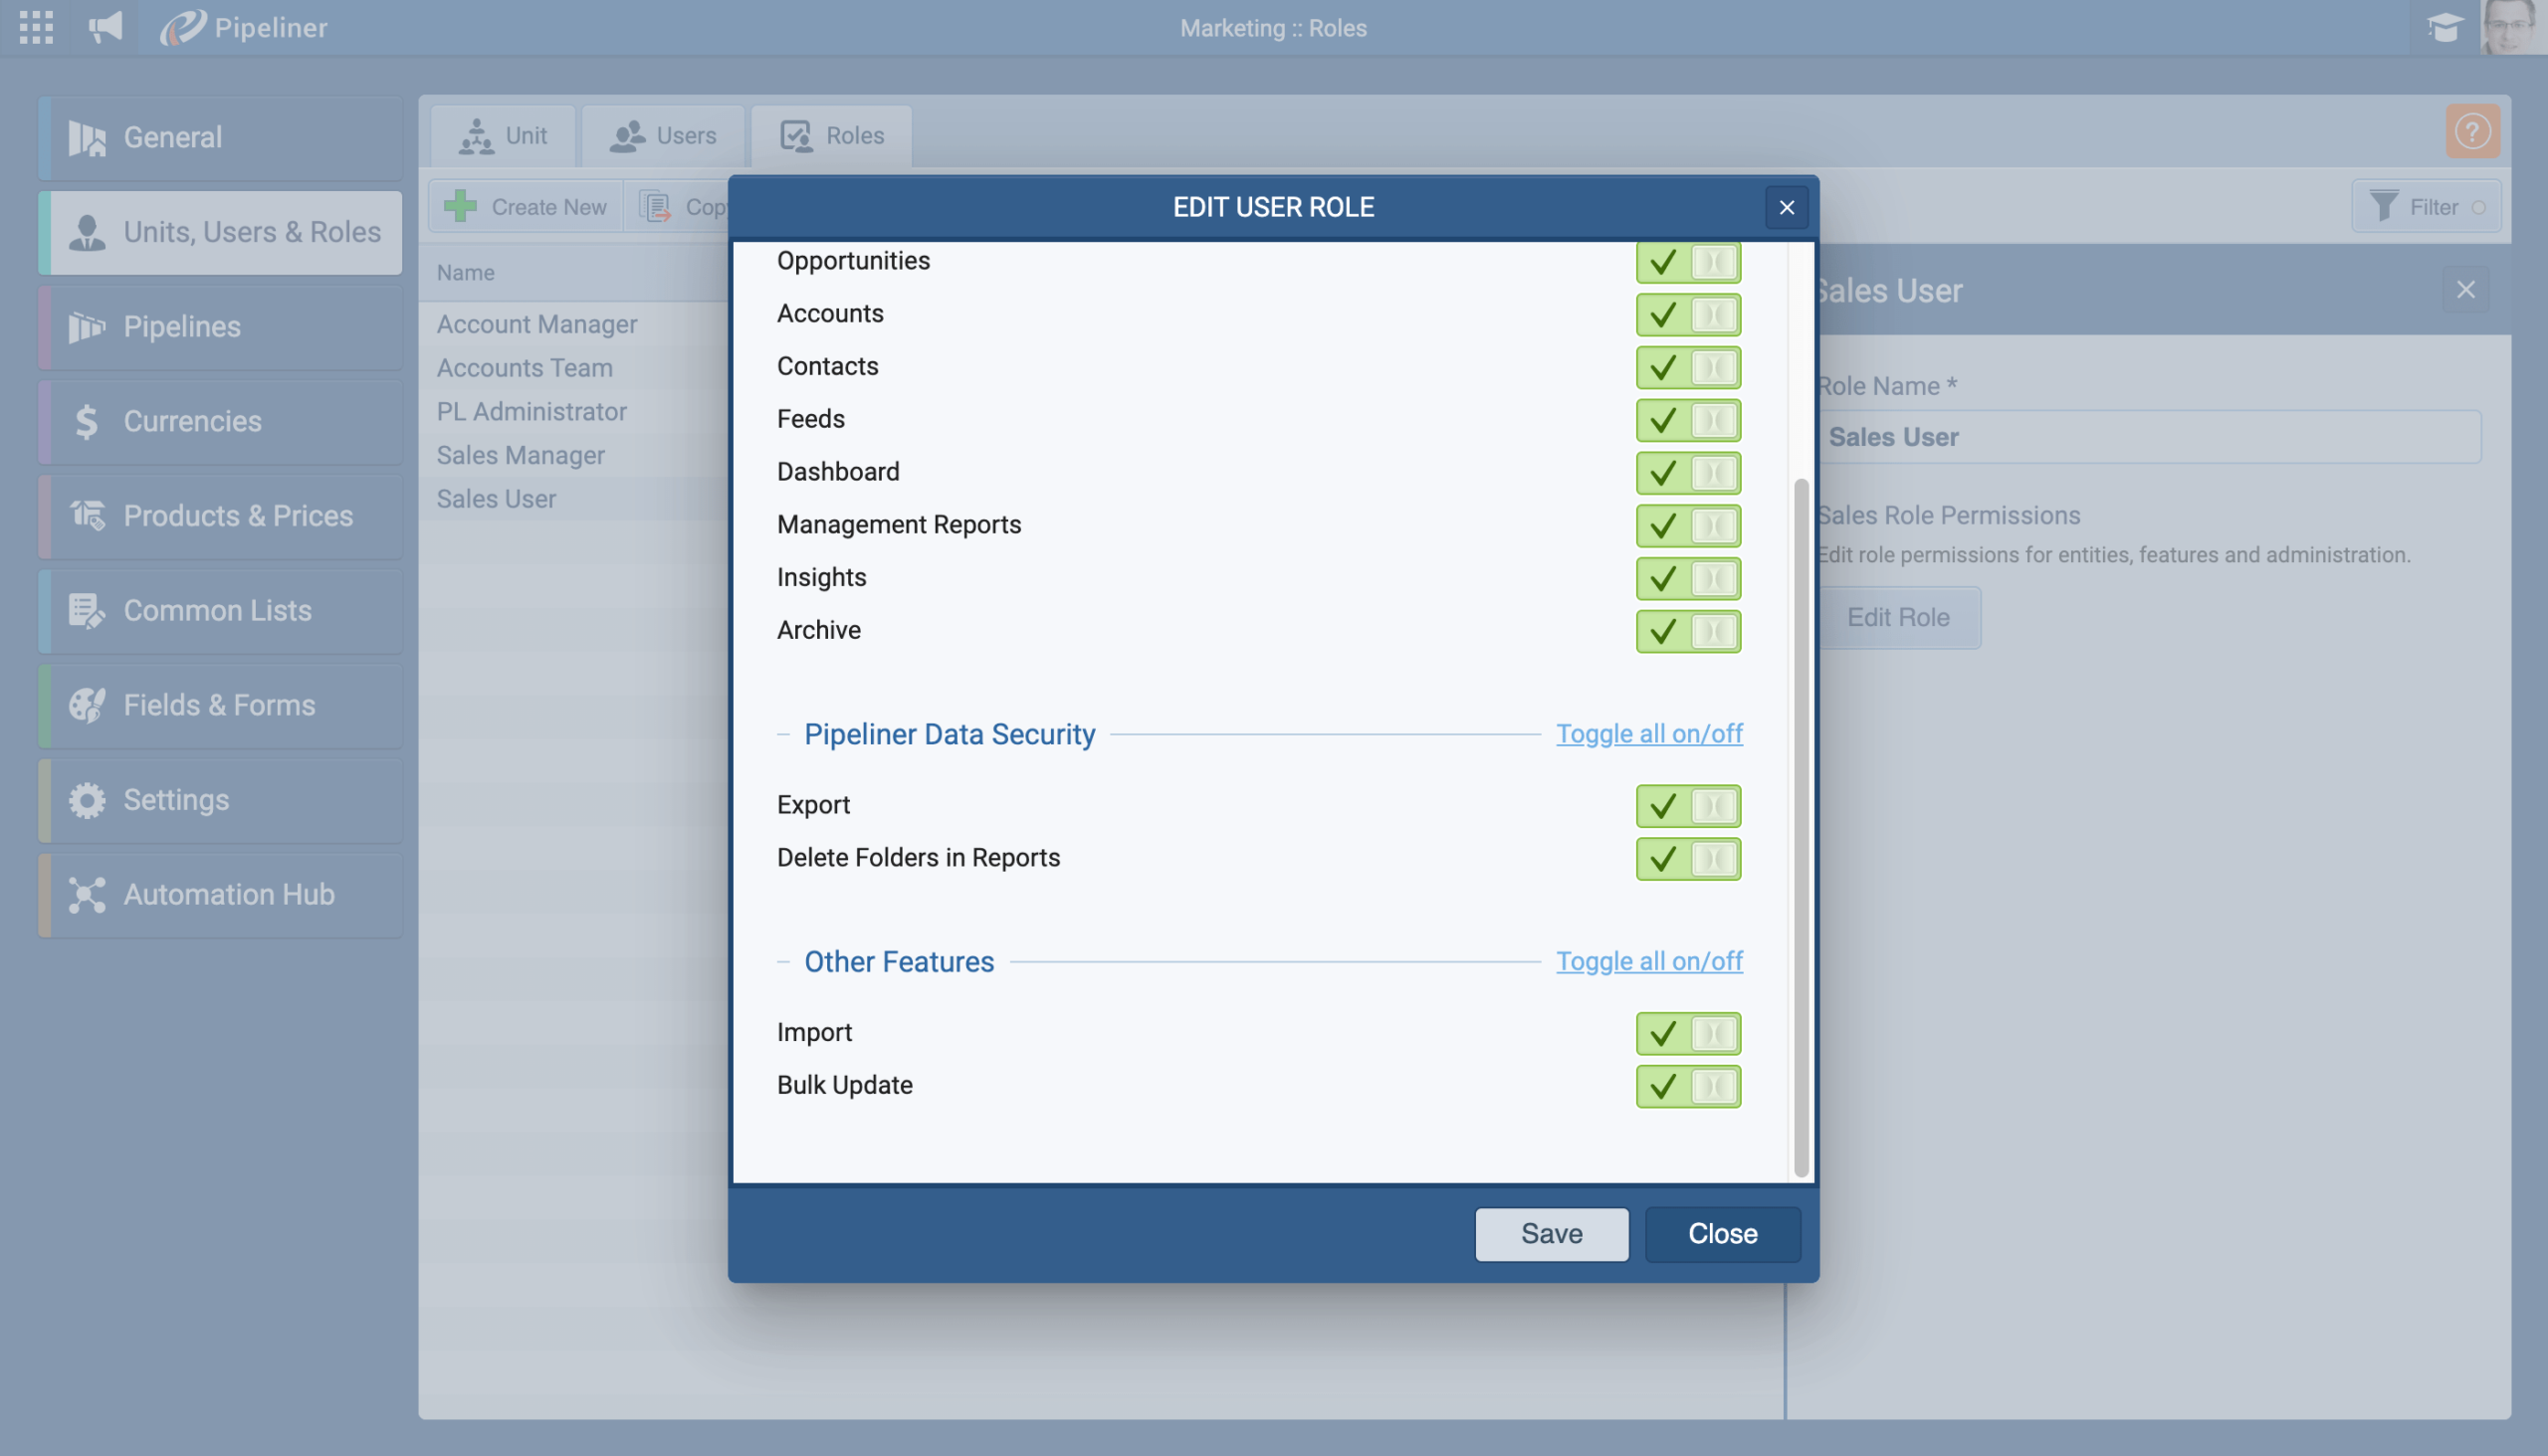This screenshot has height=1456, width=2548.
Task: Click the megaphone announcements icon
Action: pos(105,27)
